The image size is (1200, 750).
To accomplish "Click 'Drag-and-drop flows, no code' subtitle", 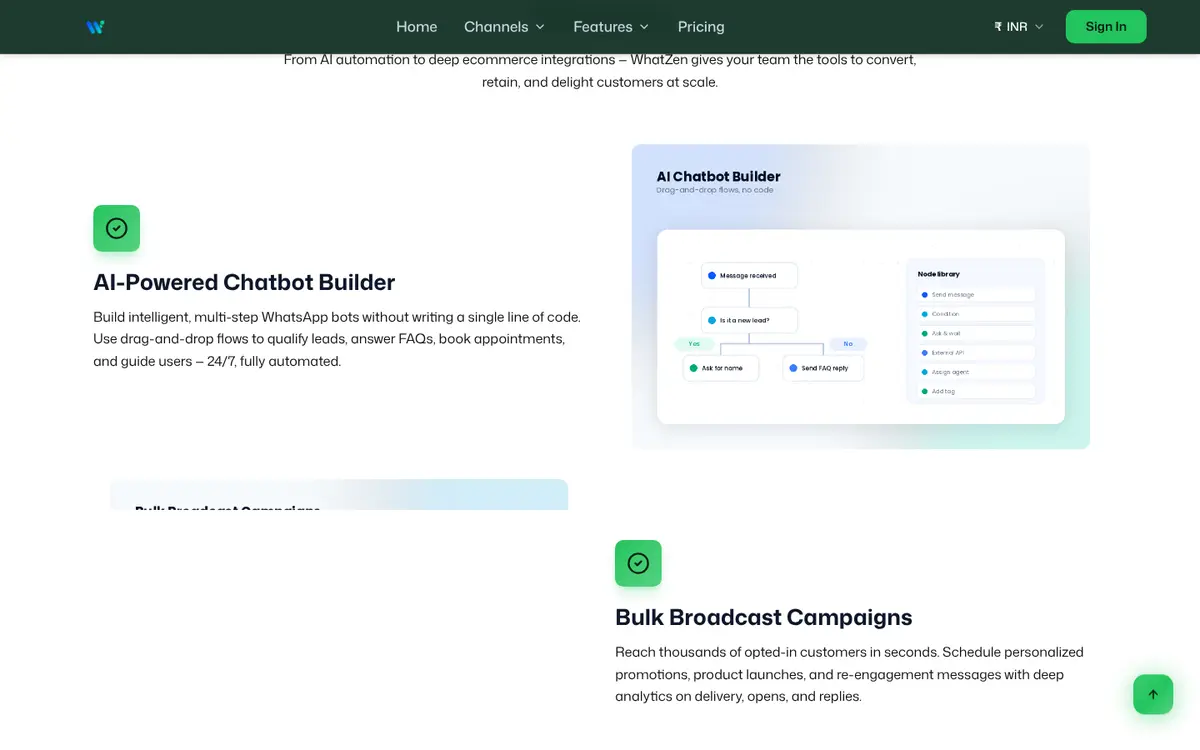I will [715, 190].
